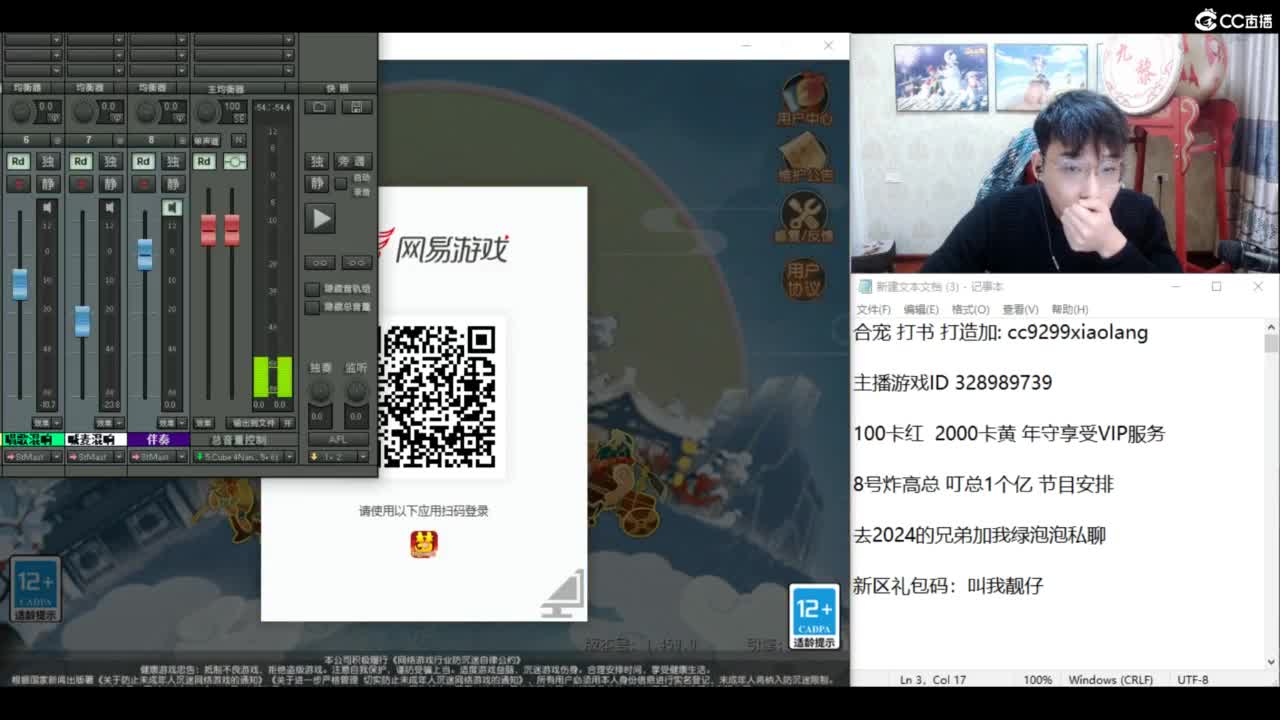
Task: Click the master pan knob showing 100
Action: tap(205, 111)
